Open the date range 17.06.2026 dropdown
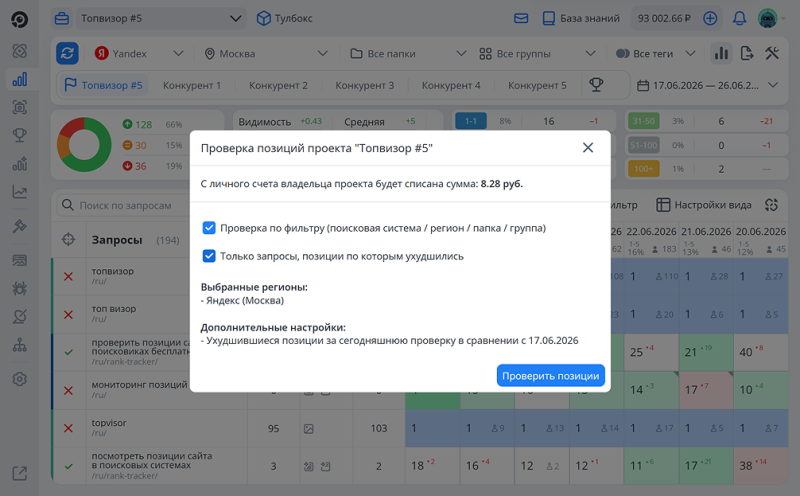800x496 pixels. point(708,85)
